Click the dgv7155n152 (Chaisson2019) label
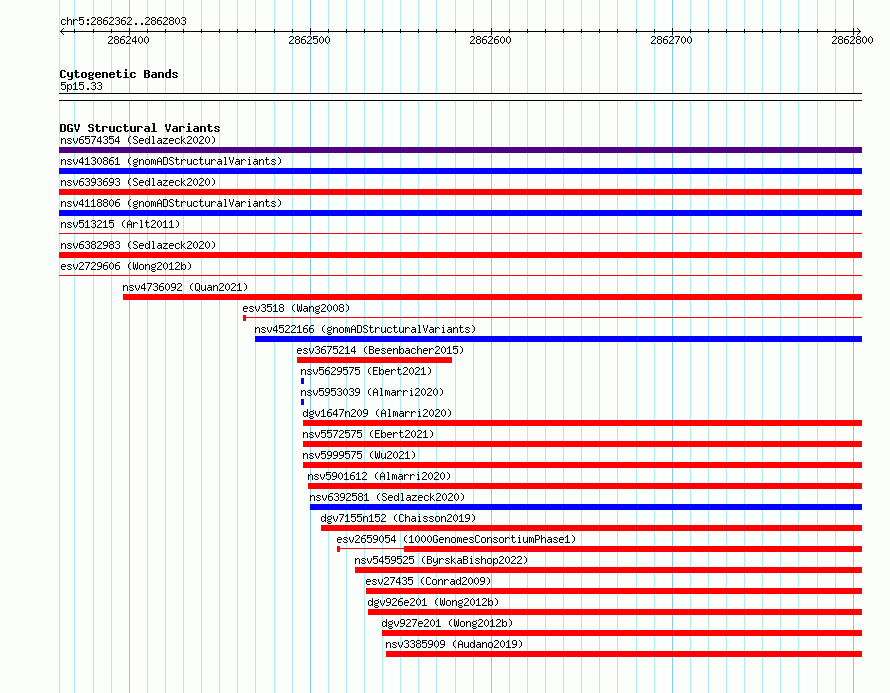This screenshot has width=890, height=693. [398, 518]
